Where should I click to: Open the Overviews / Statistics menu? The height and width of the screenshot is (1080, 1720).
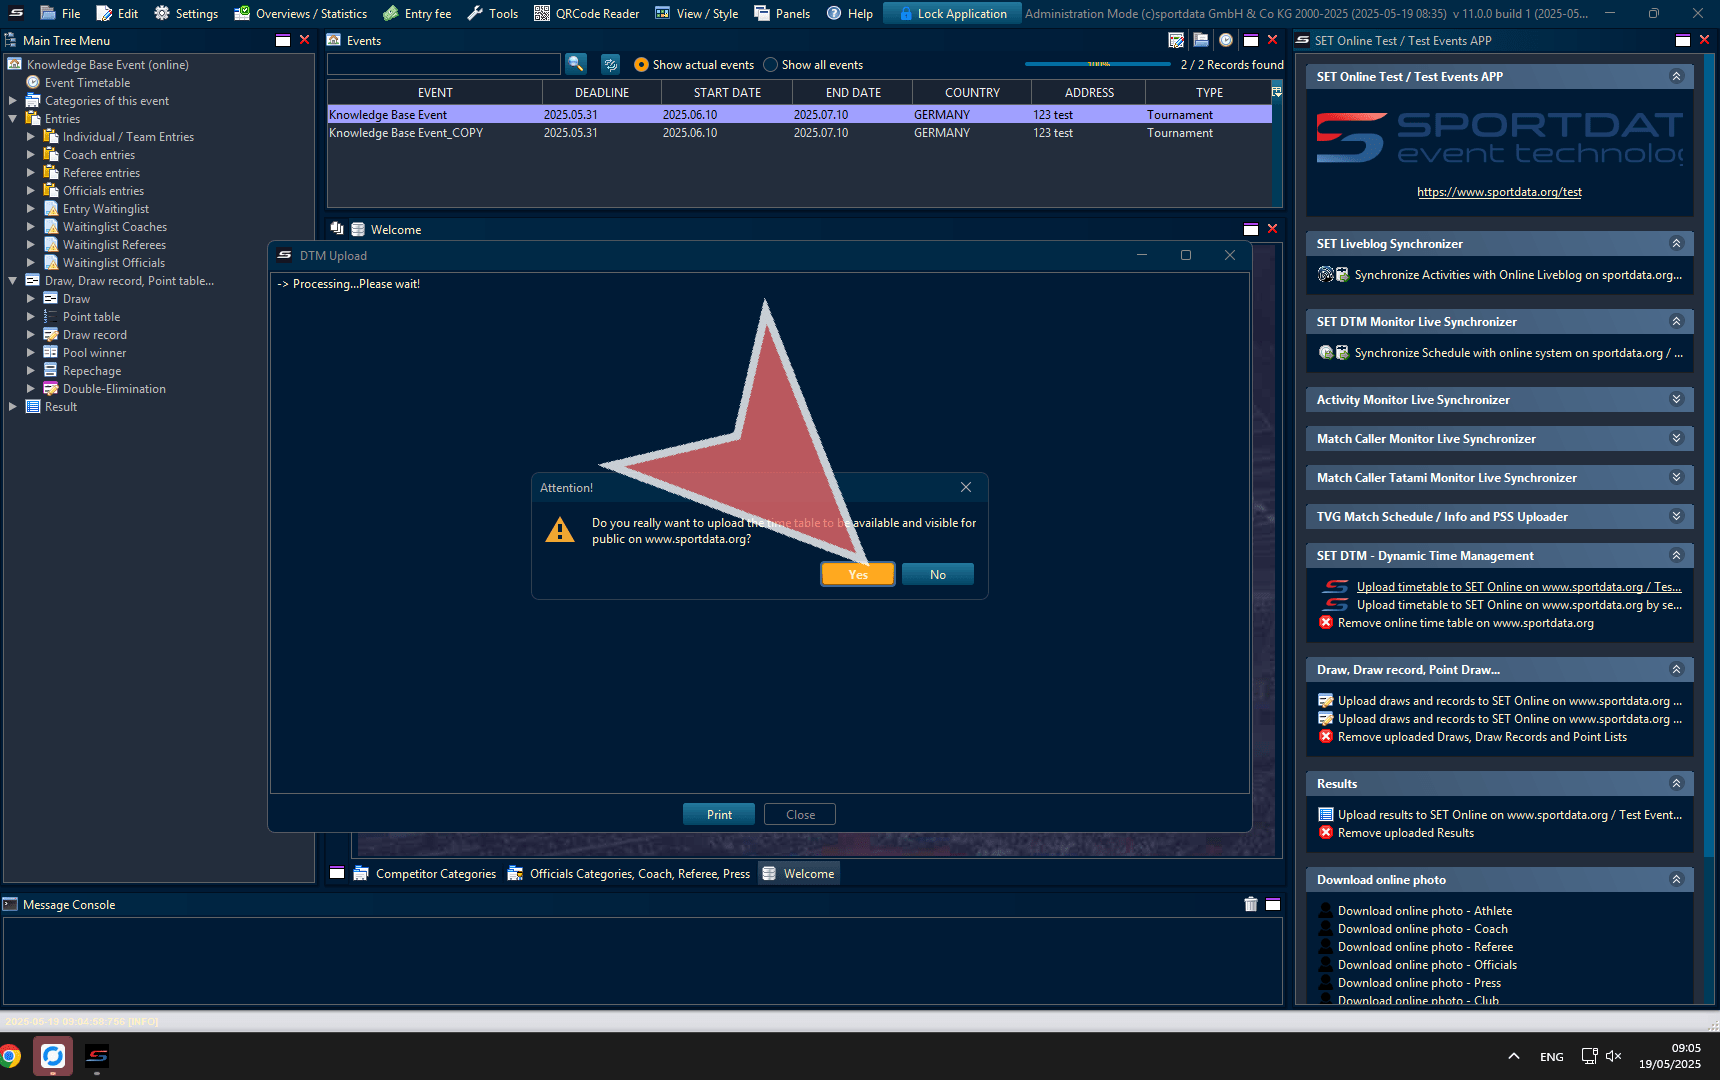point(301,14)
